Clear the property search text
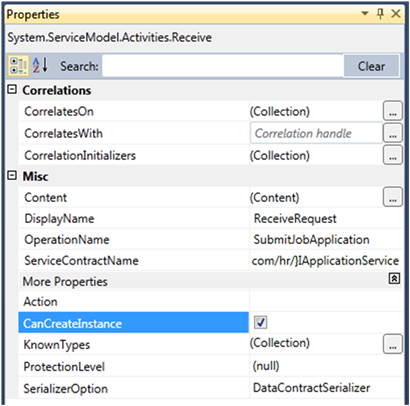Viewport: 410px width, 406px height. (x=371, y=66)
